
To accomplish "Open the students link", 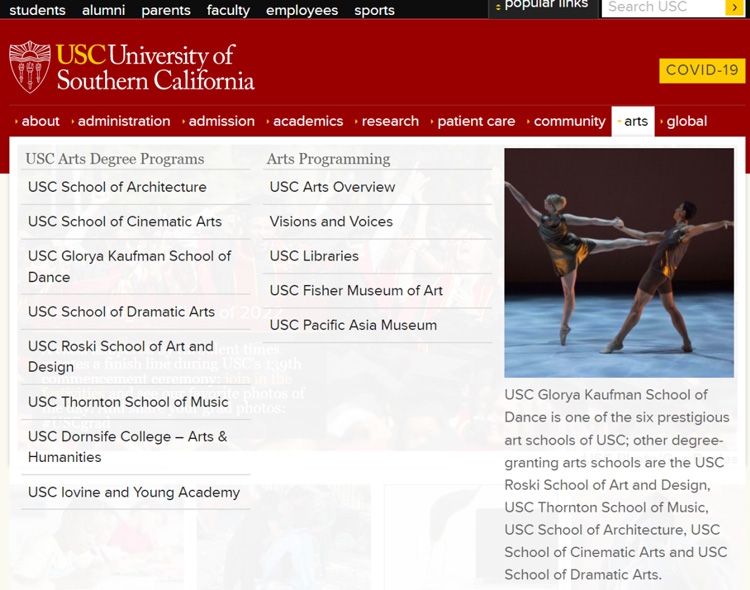I will tap(37, 10).
